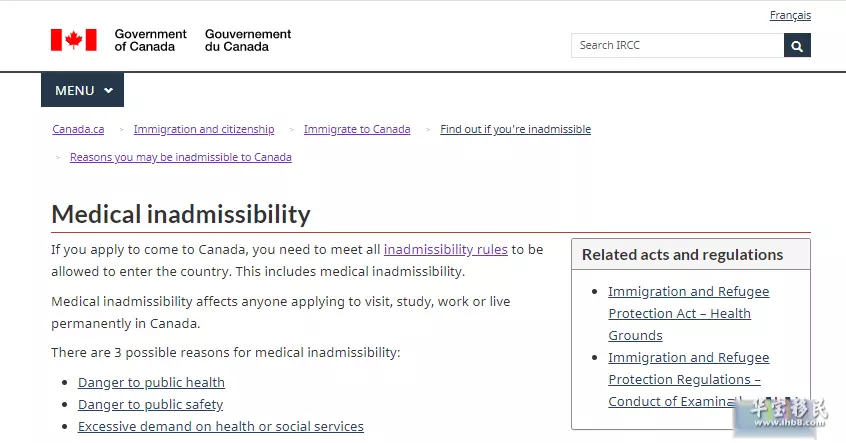
Task: Open Canada.ca breadcrumb link
Action: 78,130
